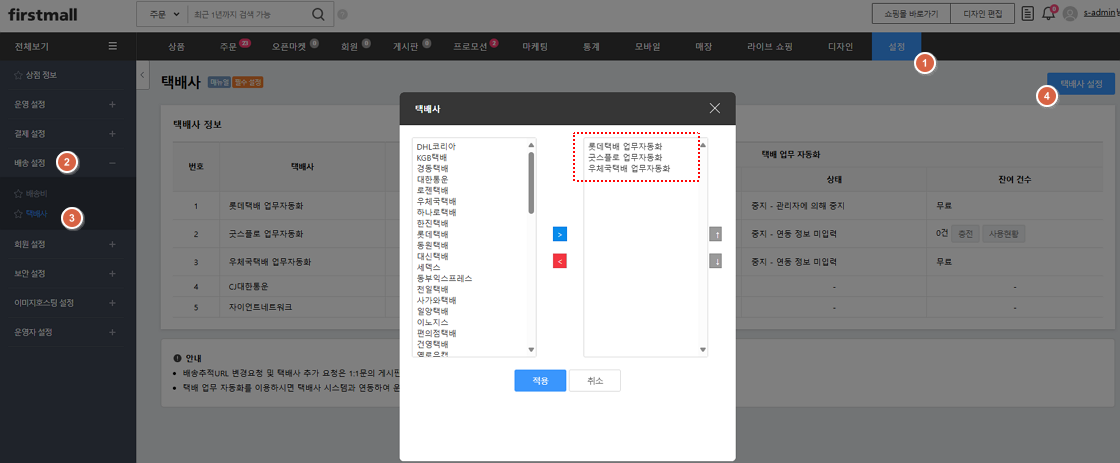Open the s-admin account link
The height and width of the screenshot is (463, 1120).
1099,14
